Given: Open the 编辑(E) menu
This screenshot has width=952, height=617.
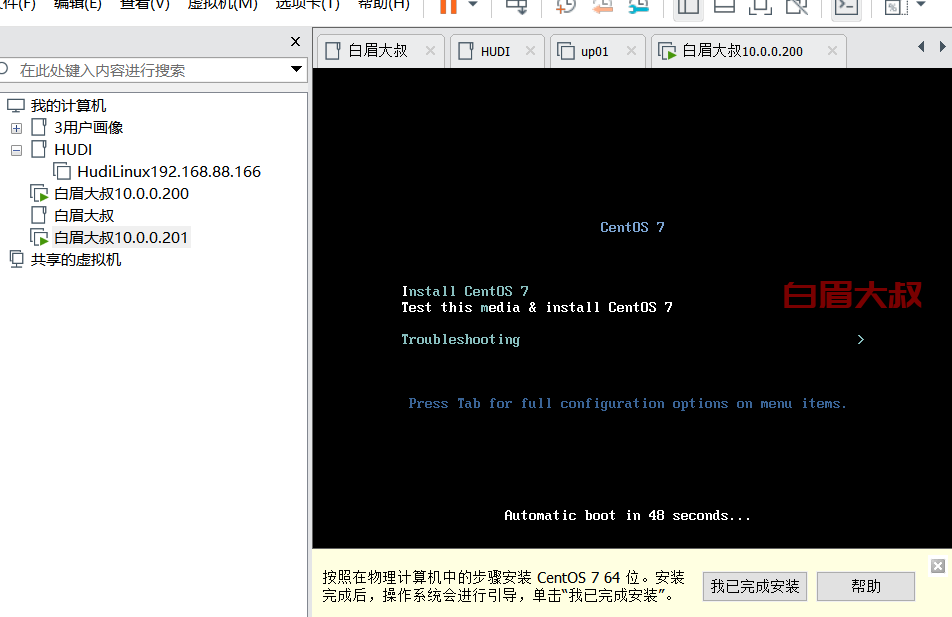Looking at the screenshot, I should (x=78, y=5).
